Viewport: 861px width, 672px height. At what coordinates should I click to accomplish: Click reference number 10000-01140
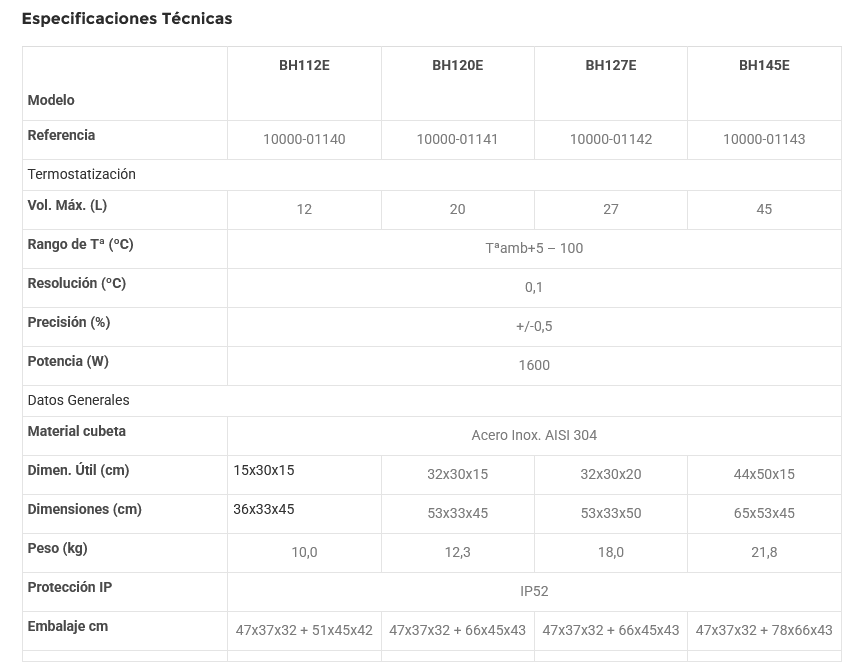coord(304,140)
